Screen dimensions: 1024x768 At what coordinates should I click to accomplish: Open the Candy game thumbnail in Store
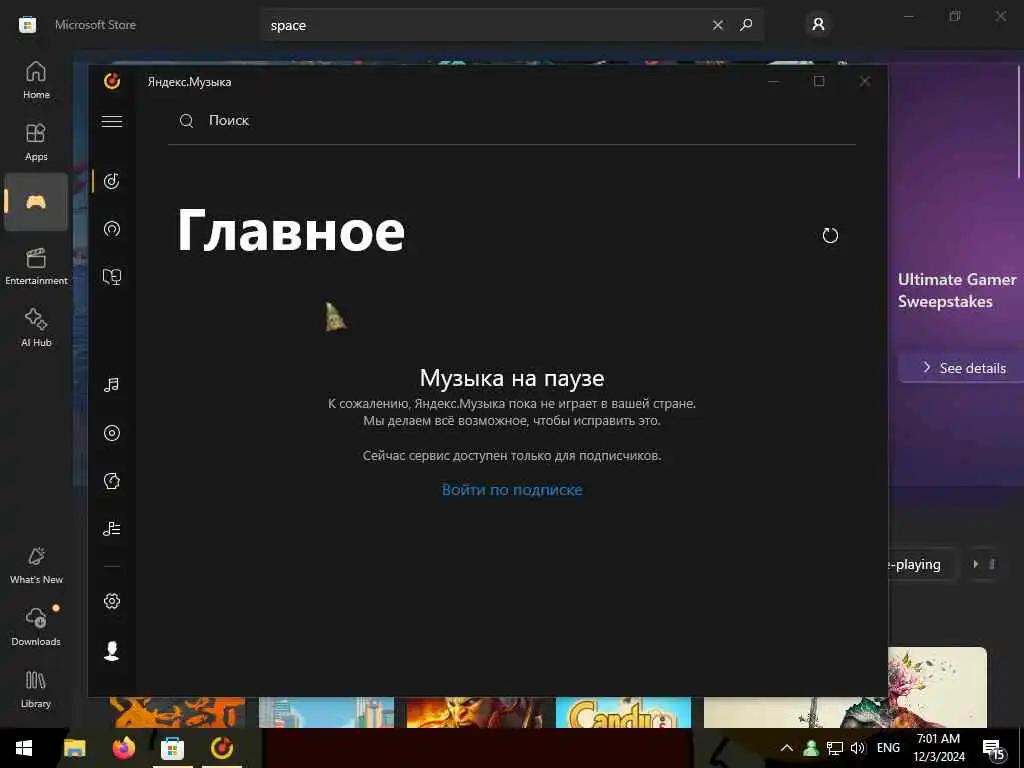pos(623,712)
